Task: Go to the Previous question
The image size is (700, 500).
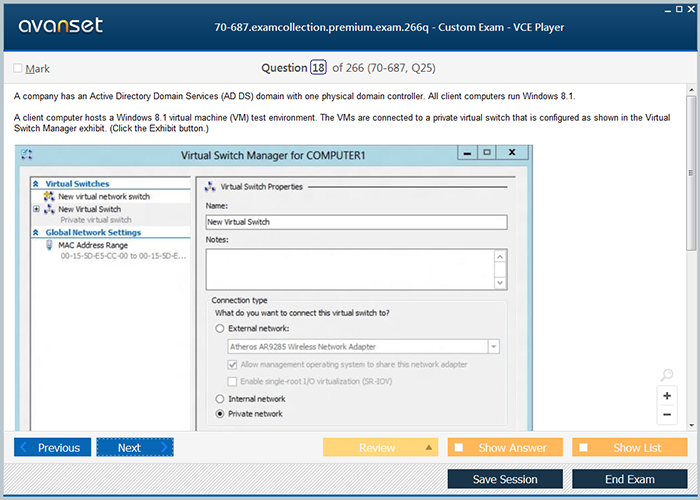Action: (x=52, y=447)
